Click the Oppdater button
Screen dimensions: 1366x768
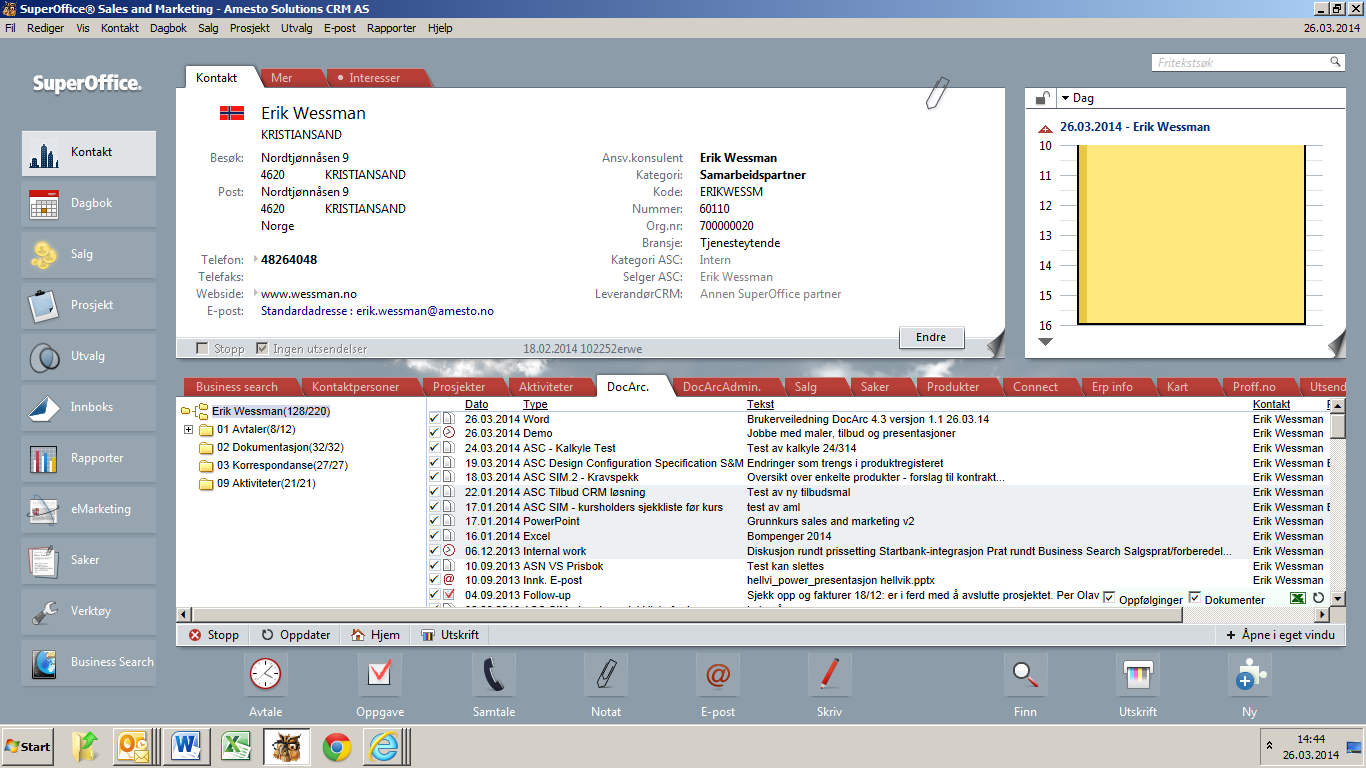(x=295, y=635)
